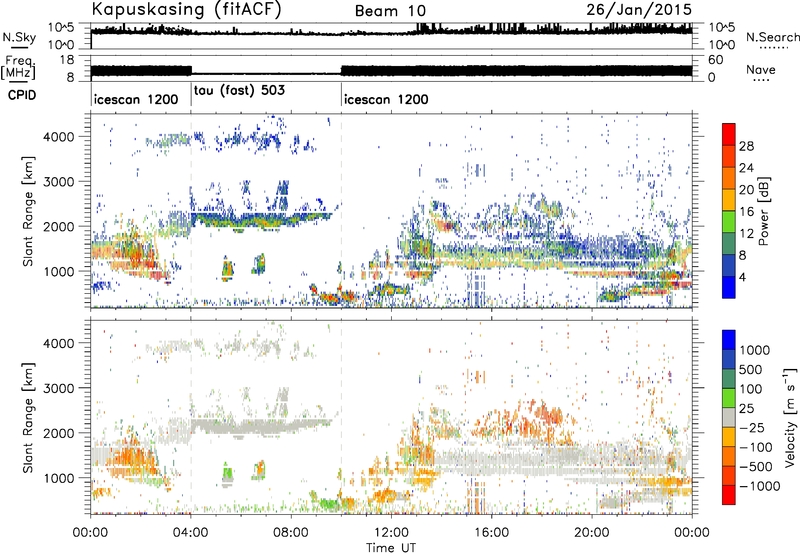Click the "Nave" legend label
Screen dimensions: 800x554
pyautogui.click(x=761, y=69)
